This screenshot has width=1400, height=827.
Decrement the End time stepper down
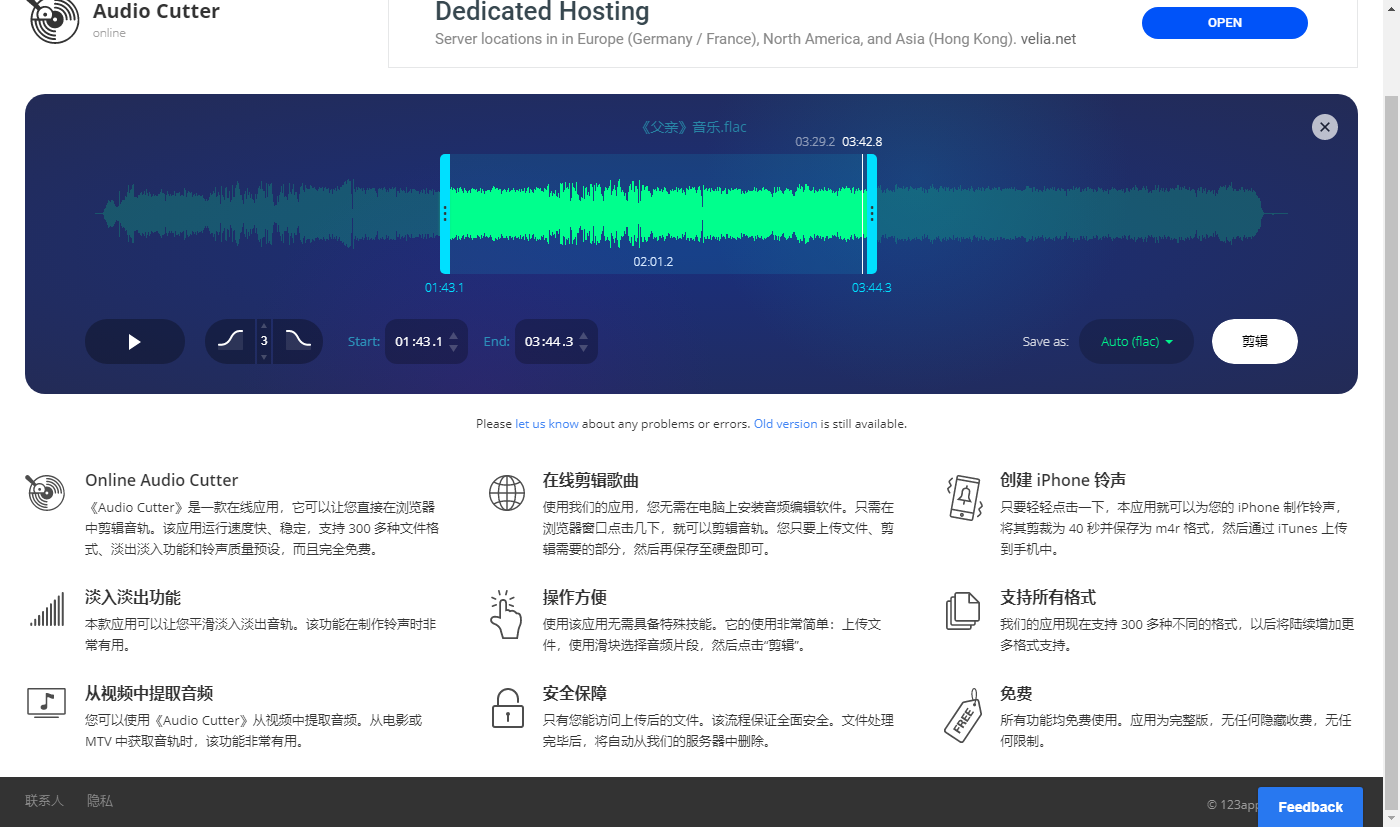(x=584, y=349)
